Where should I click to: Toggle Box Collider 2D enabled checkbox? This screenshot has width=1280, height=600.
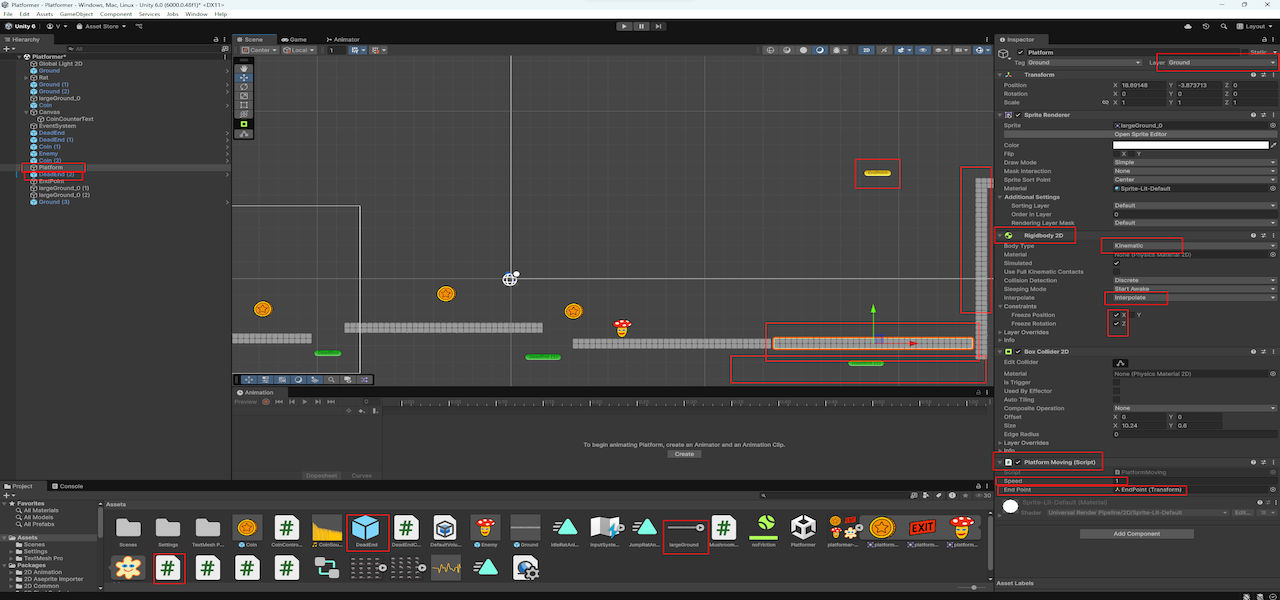pyautogui.click(x=1018, y=352)
